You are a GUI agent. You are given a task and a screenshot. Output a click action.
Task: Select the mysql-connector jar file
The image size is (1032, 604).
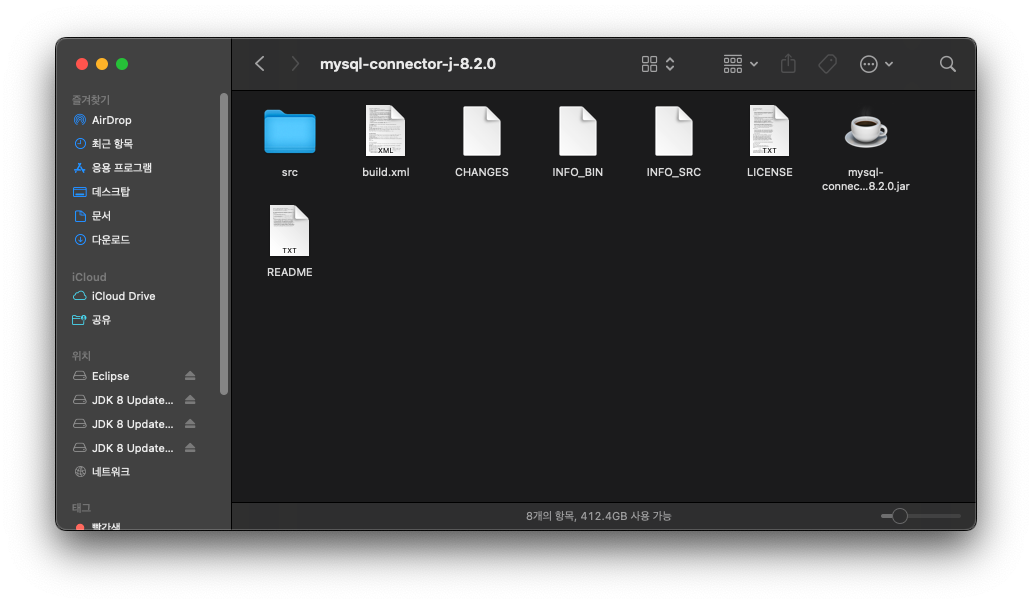tap(865, 130)
